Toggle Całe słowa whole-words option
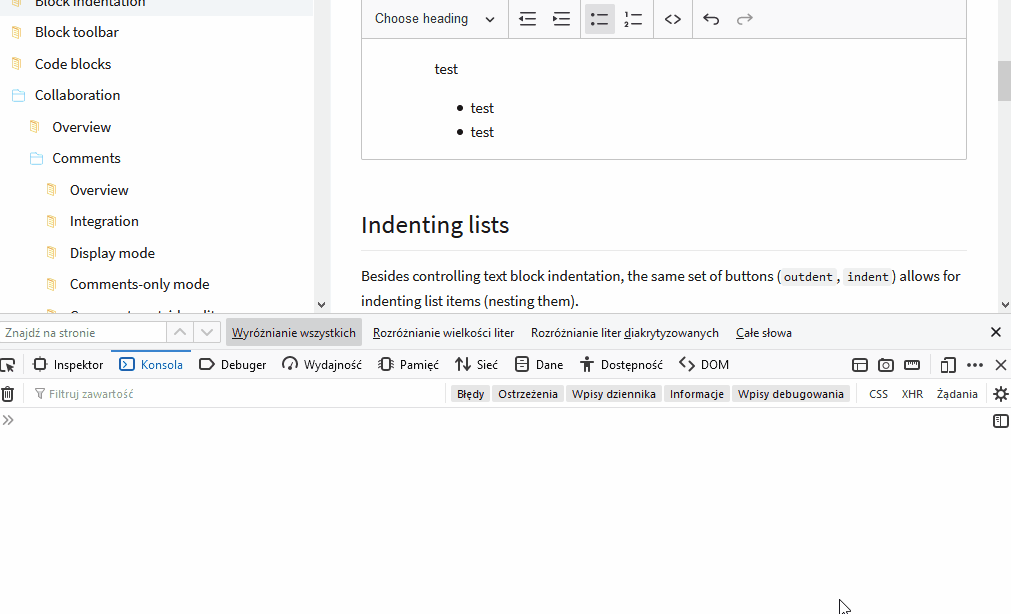This screenshot has width=1011, height=614. point(764,333)
